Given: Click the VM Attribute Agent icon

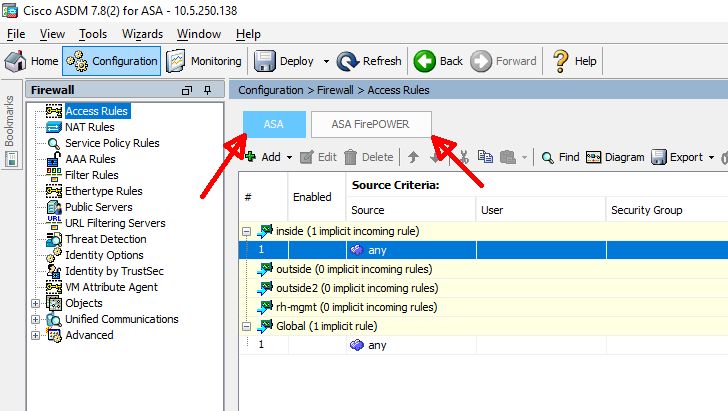Looking at the screenshot, I should click(x=54, y=287).
